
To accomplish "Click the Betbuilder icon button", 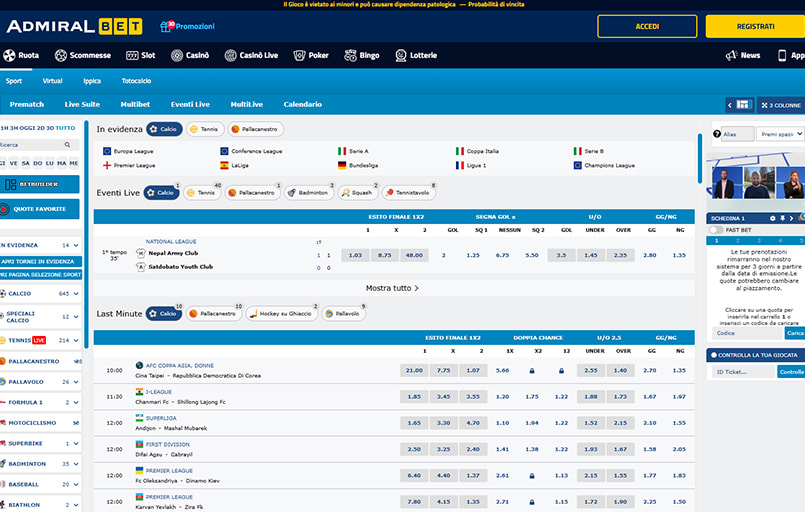I will coord(40,184).
